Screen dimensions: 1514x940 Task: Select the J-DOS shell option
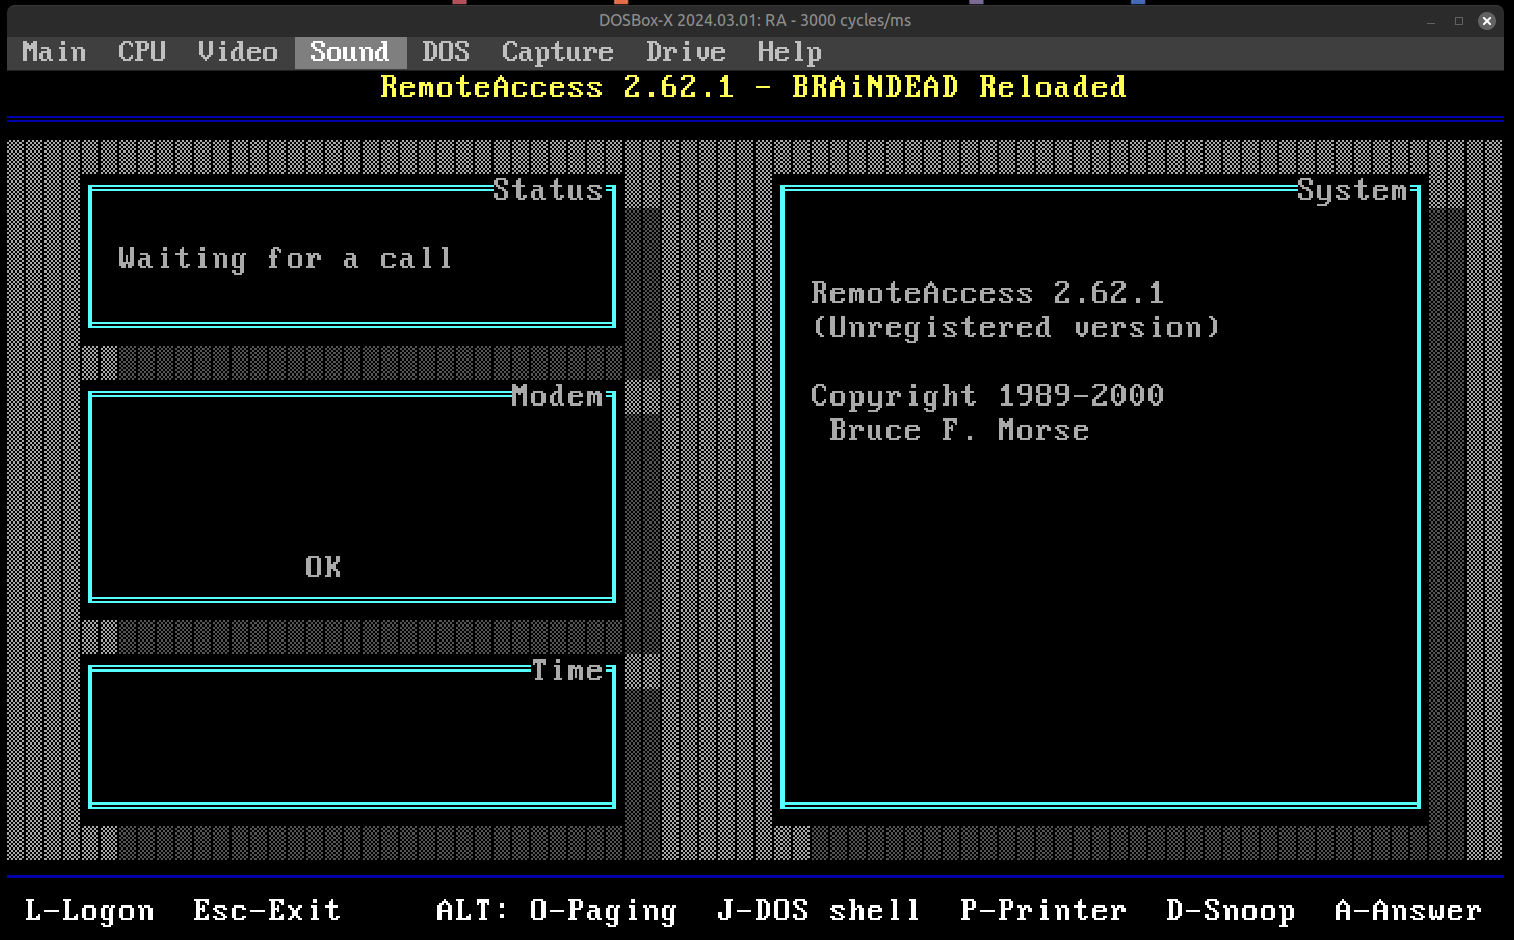818,910
